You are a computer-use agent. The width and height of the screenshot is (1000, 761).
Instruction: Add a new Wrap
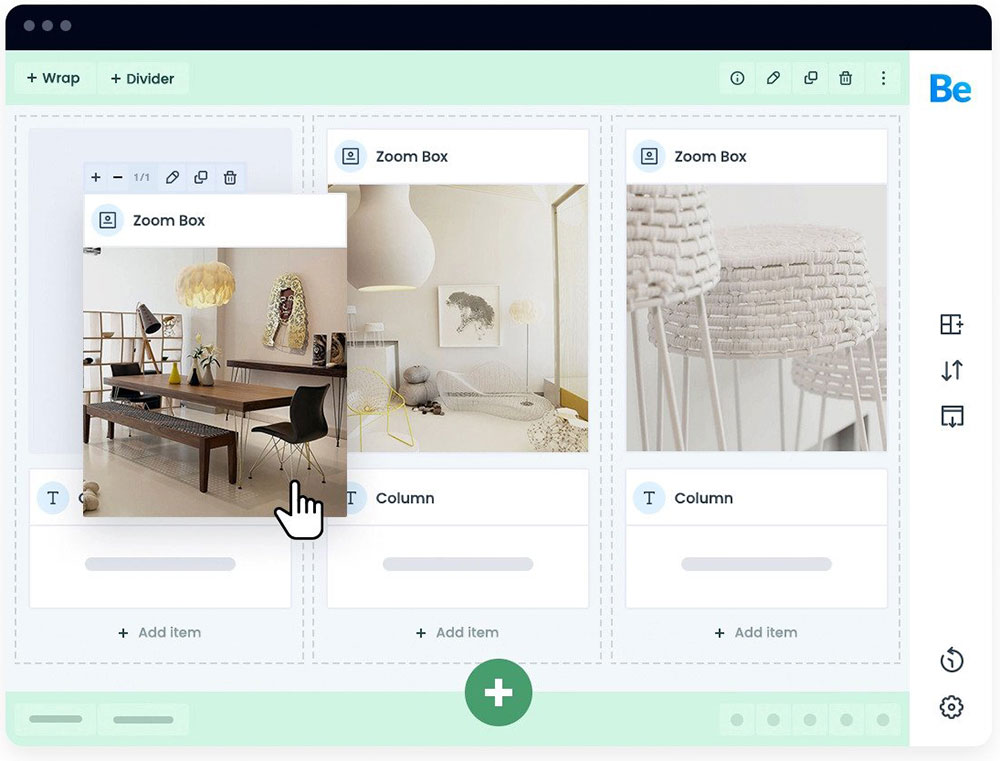tap(53, 78)
